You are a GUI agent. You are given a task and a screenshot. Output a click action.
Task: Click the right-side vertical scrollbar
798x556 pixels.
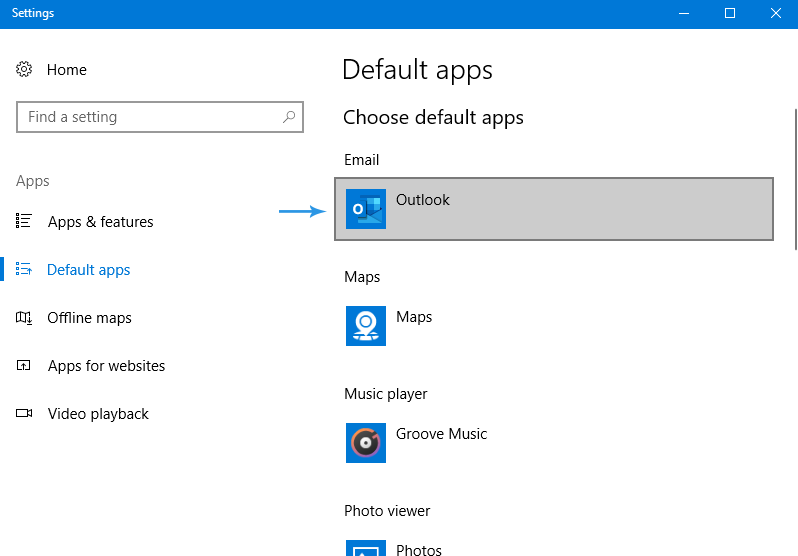point(795,179)
